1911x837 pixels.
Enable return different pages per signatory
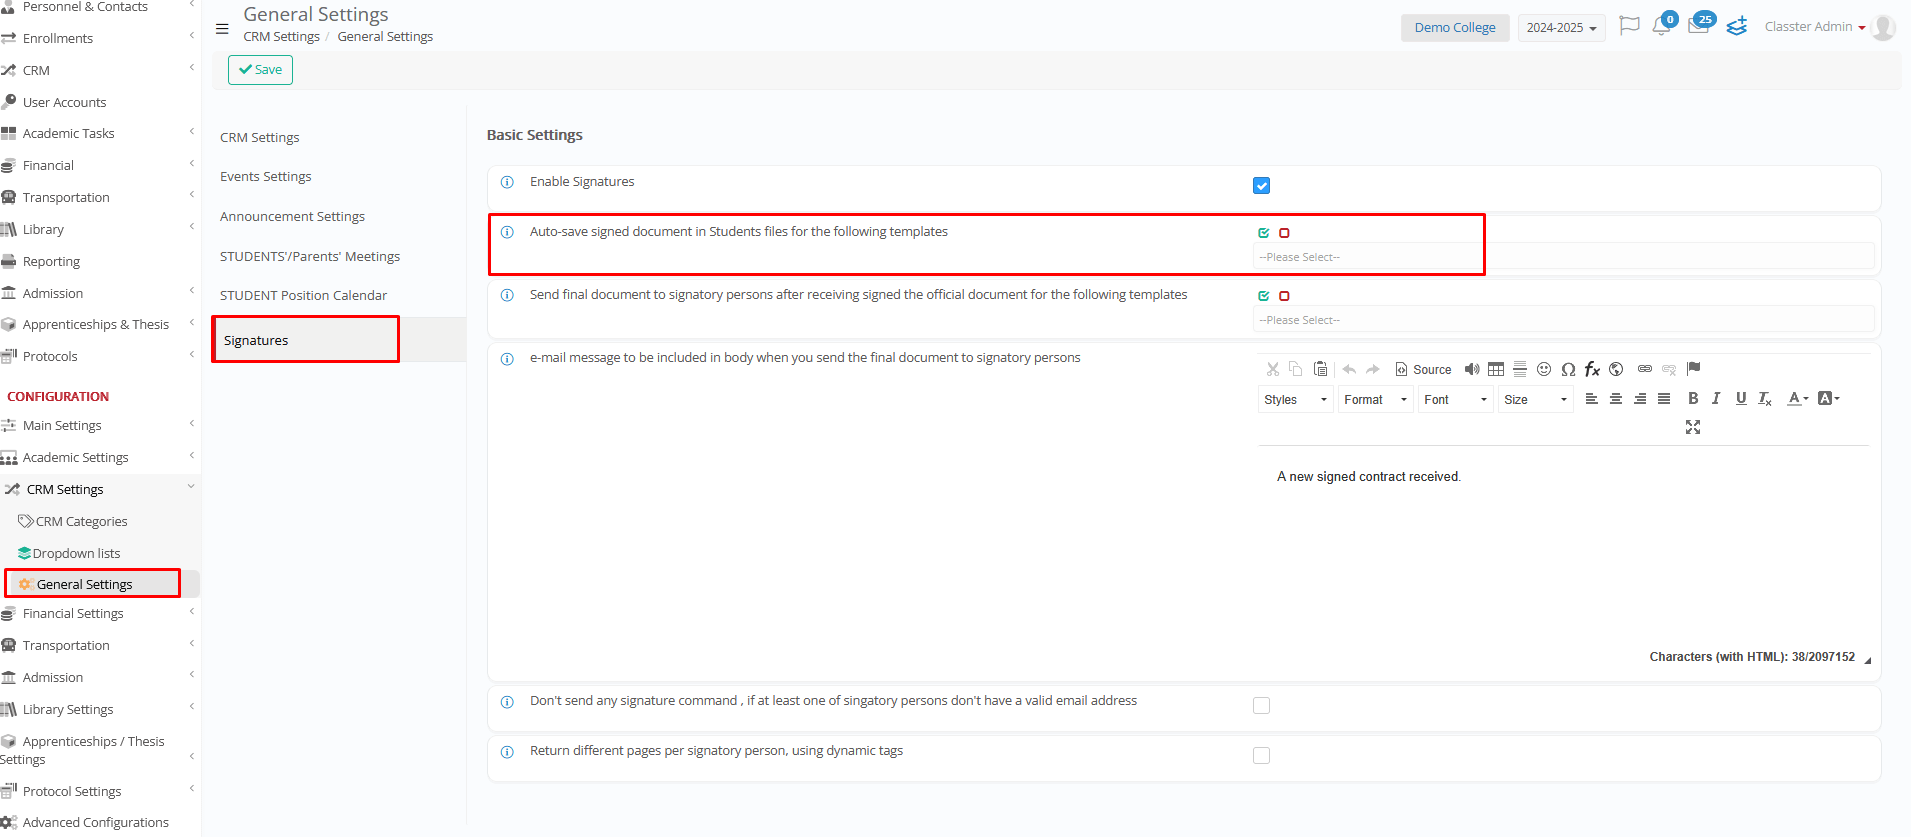[x=1261, y=756]
